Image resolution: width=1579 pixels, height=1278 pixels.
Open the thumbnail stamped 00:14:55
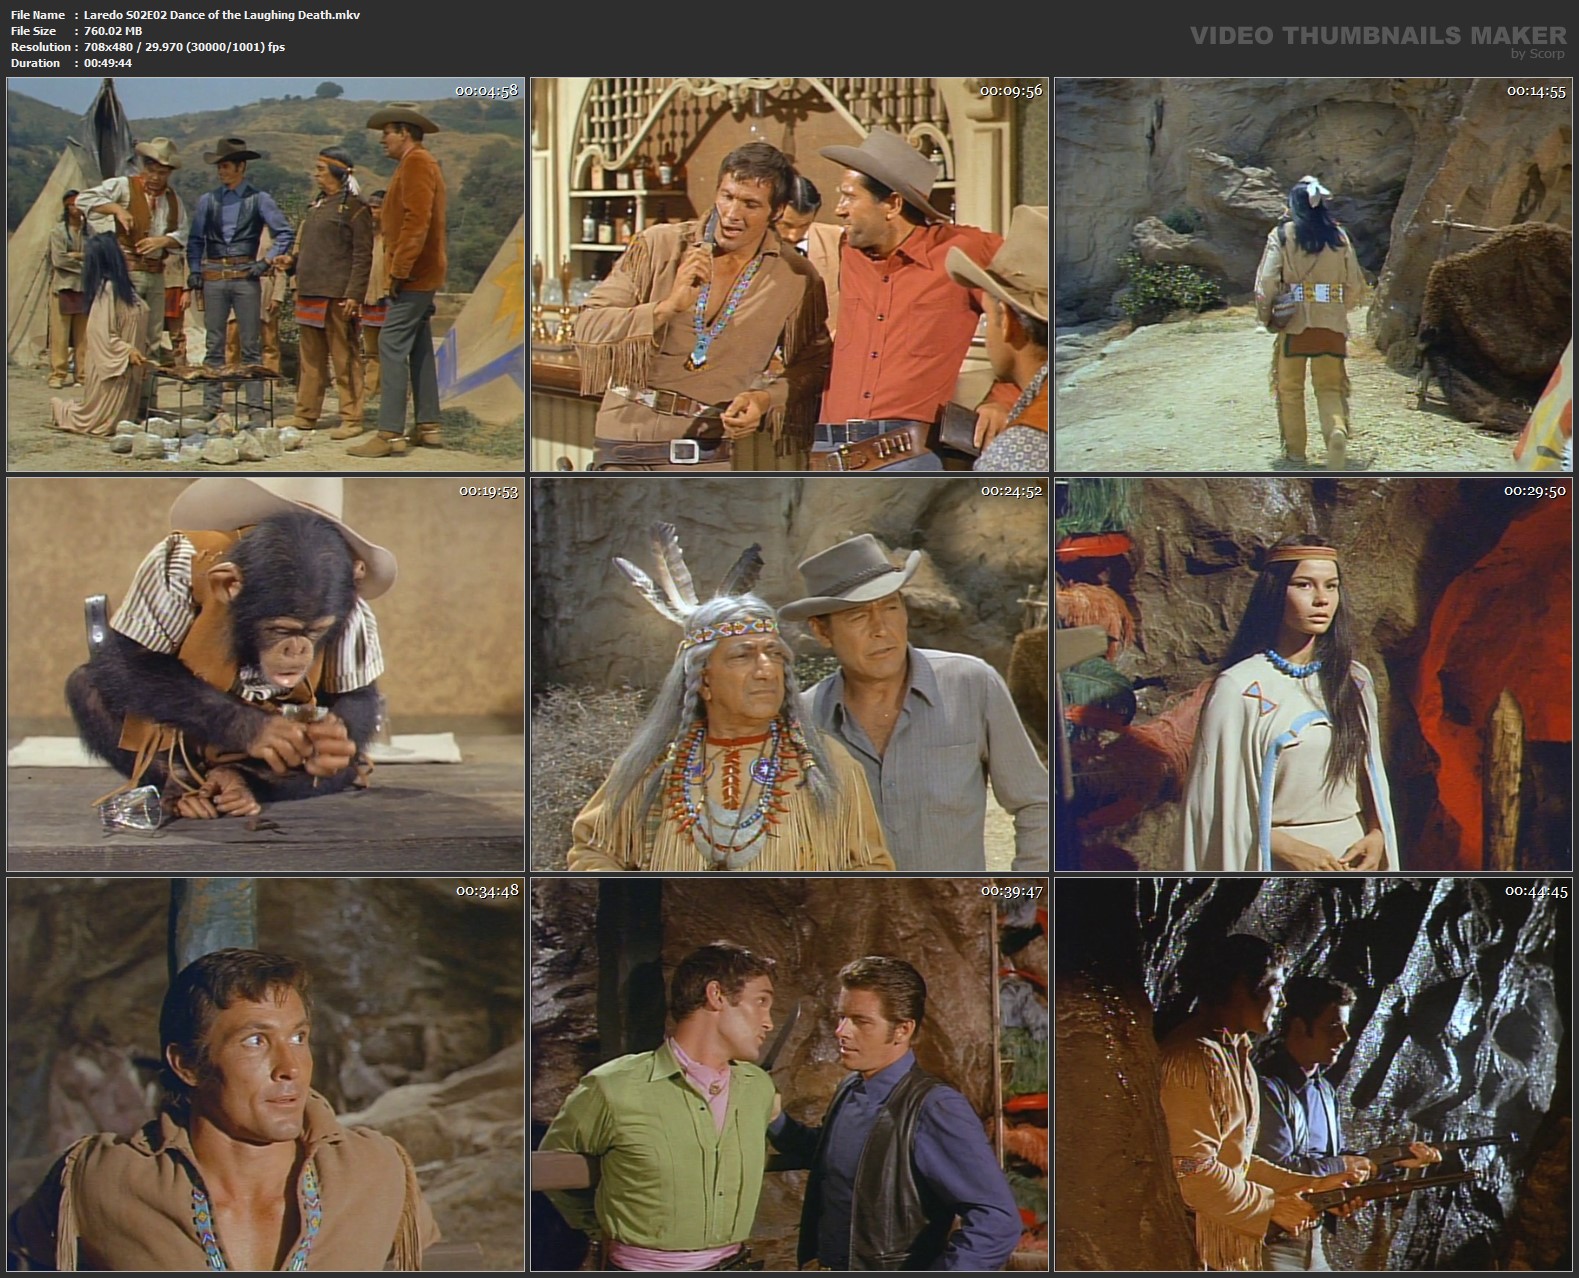point(1313,274)
